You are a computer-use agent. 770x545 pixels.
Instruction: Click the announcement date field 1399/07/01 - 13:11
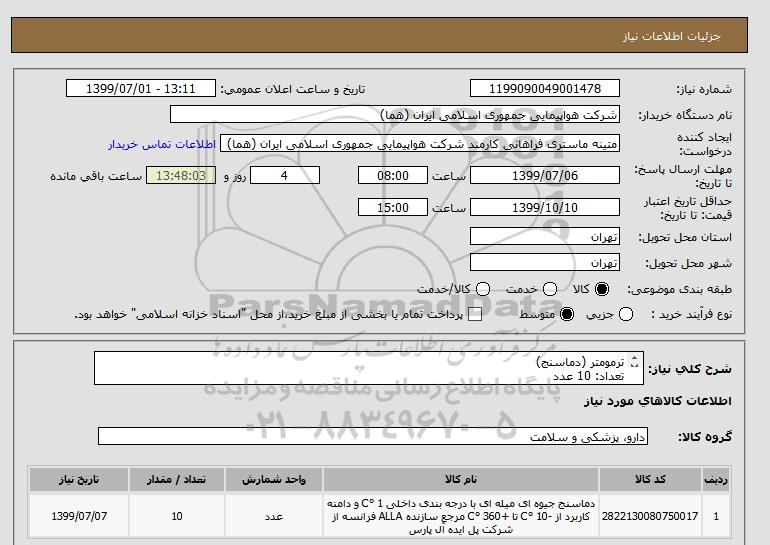[x=140, y=88]
